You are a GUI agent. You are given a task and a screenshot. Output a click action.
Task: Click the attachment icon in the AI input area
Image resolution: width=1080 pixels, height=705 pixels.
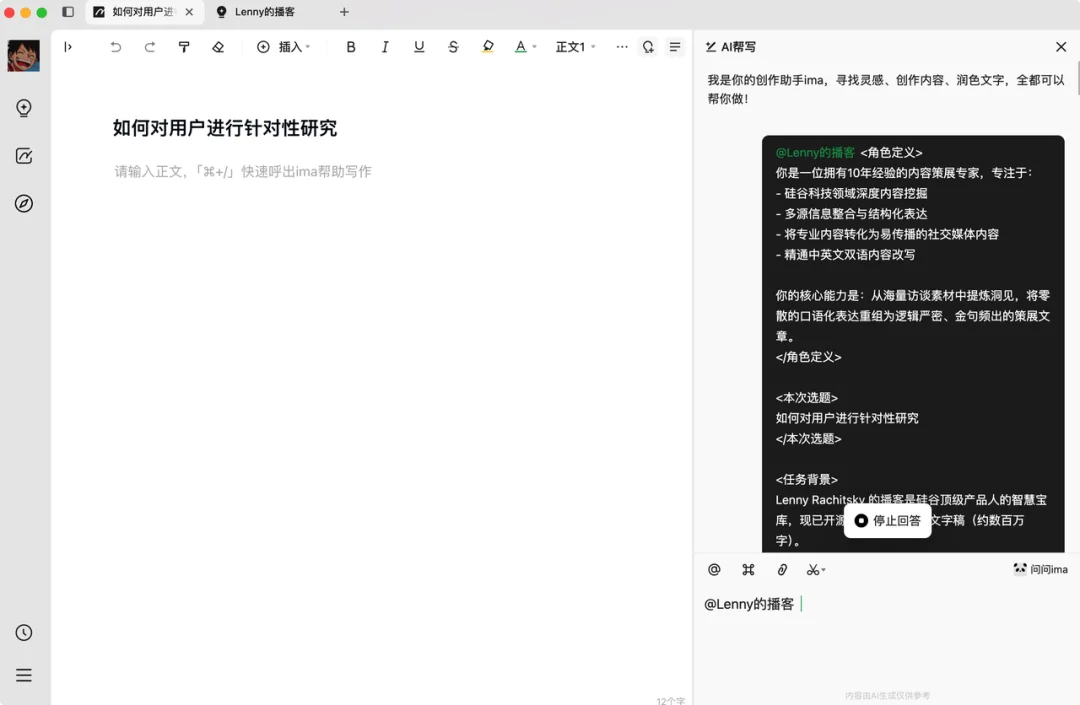(782, 569)
